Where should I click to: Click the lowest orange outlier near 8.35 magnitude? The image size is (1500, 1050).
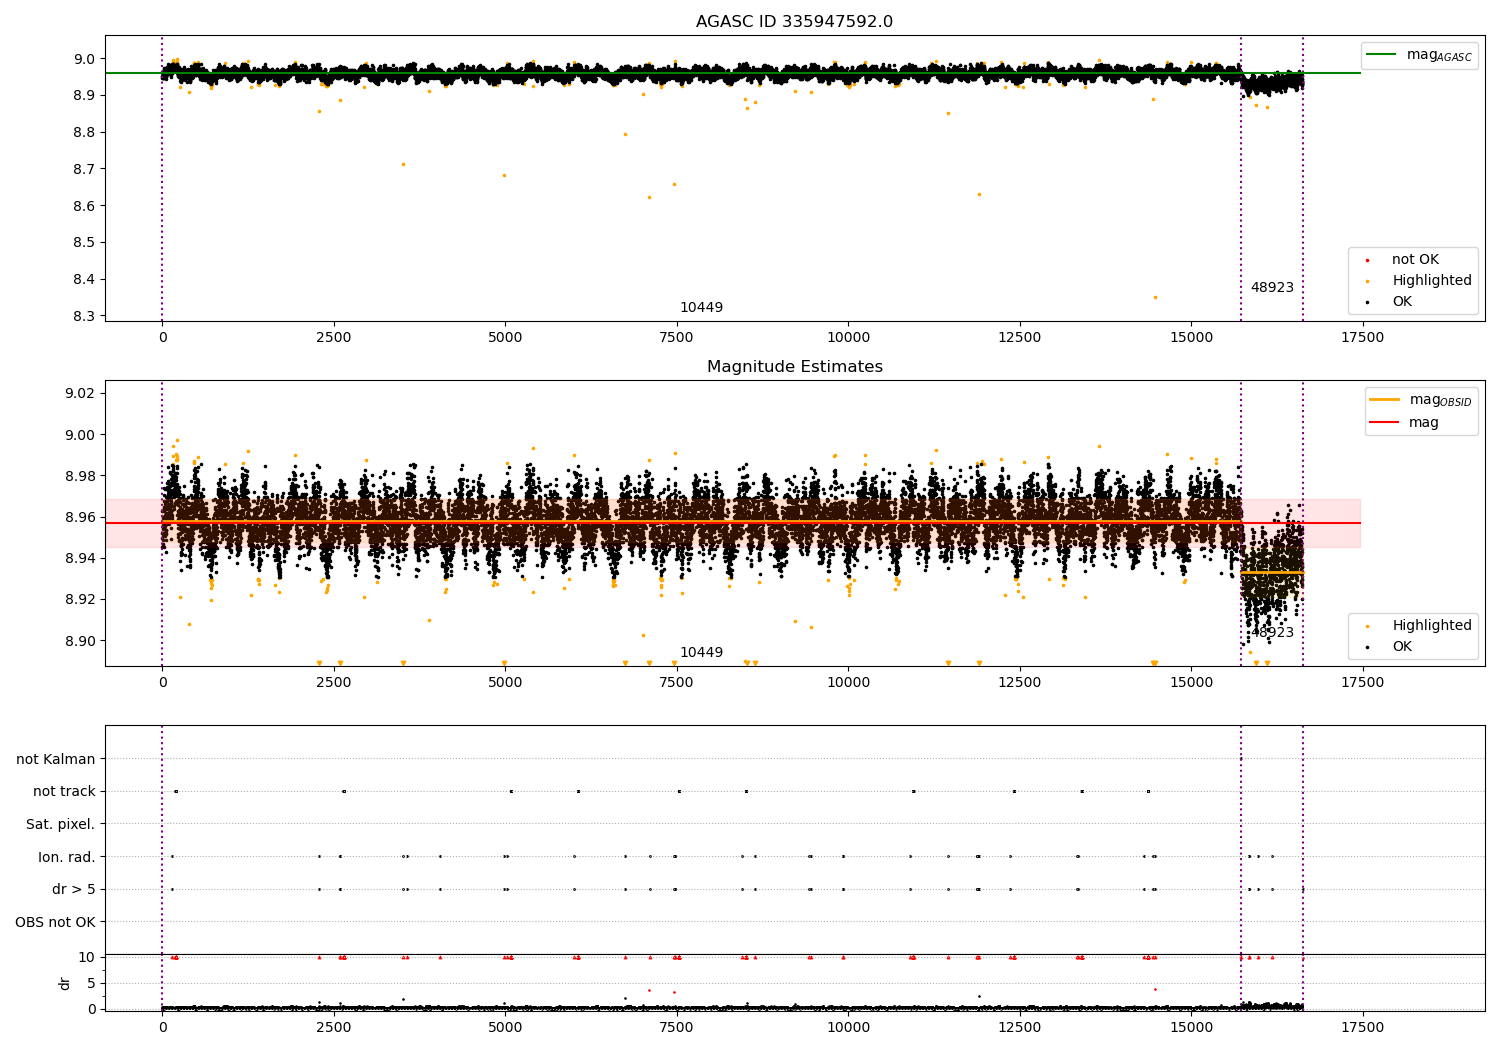click(1155, 297)
